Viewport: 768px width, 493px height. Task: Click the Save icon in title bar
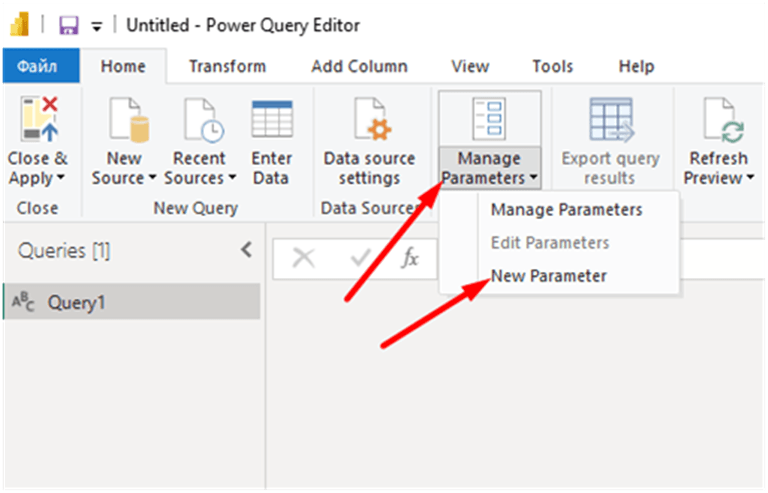coord(69,25)
